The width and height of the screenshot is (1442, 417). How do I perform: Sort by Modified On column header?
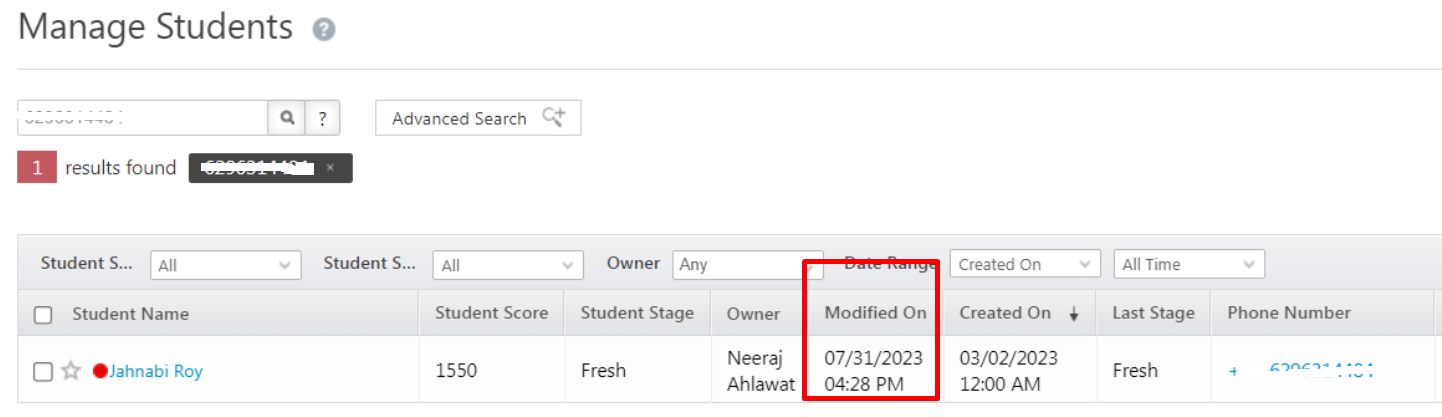pyautogui.click(x=875, y=313)
